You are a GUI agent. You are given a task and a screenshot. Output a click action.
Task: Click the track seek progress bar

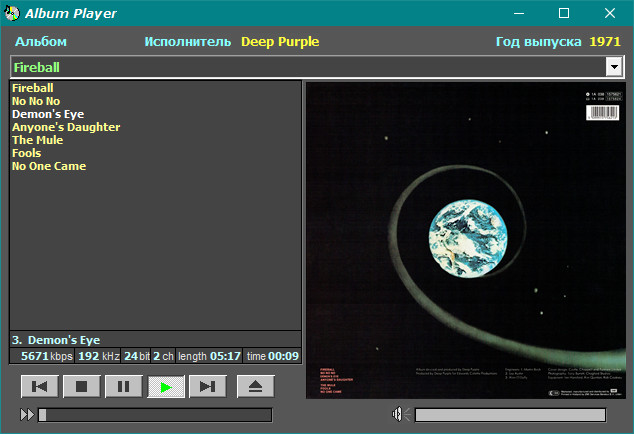point(155,415)
